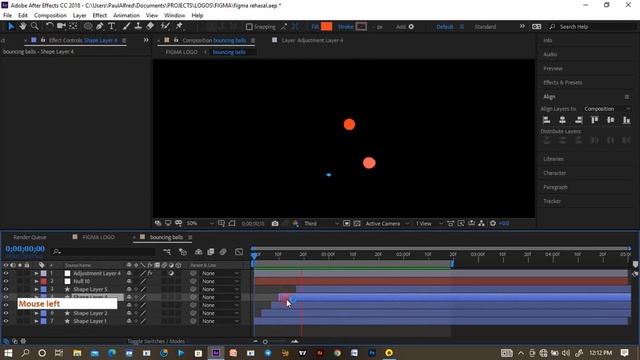Open the Animation menu

pos(126,16)
